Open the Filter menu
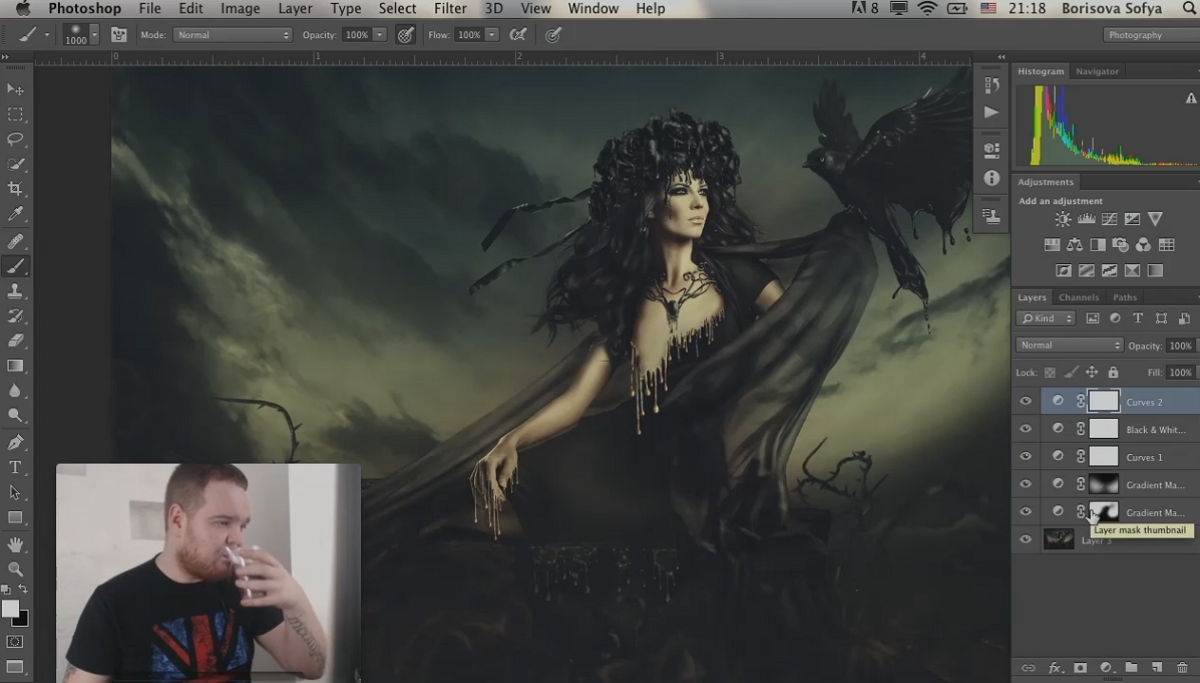Image resolution: width=1200 pixels, height=683 pixels. 450,9
